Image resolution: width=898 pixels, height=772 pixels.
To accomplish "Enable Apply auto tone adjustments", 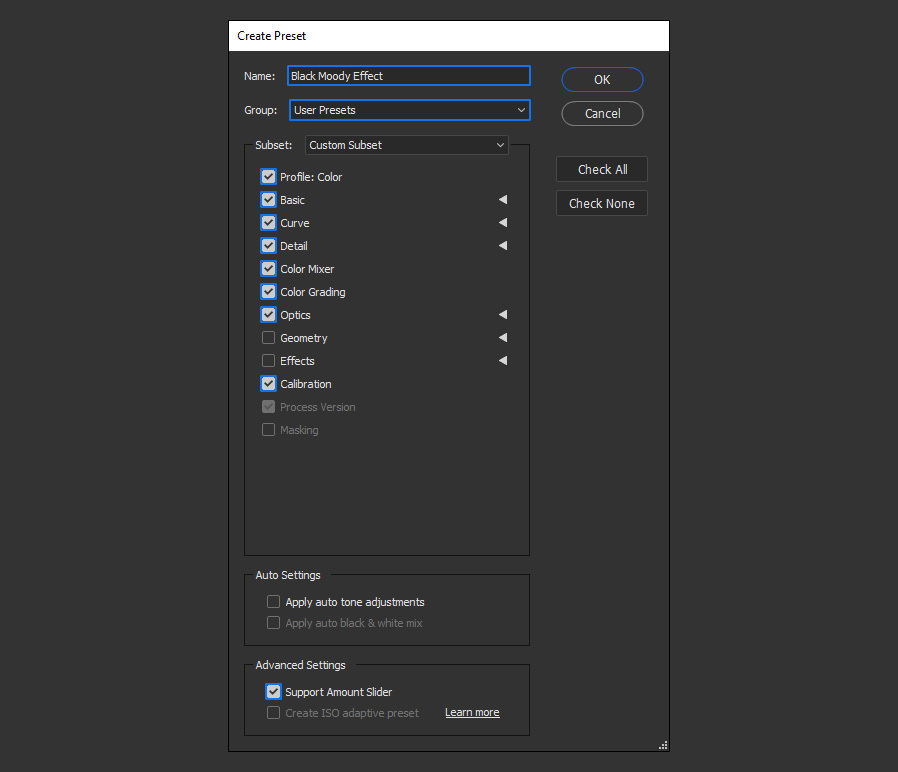I will point(273,601).
